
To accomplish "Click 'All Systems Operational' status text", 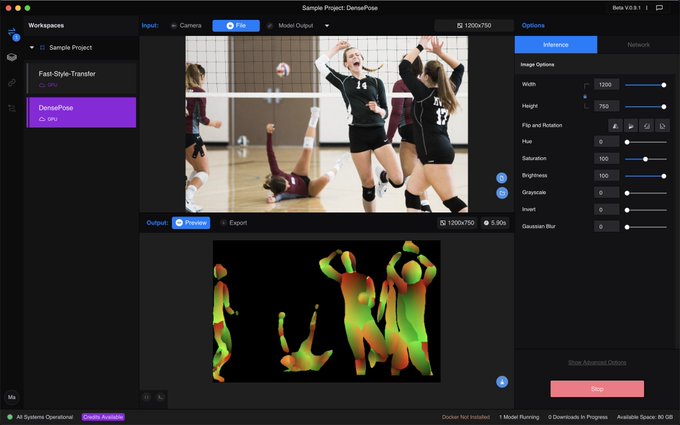I will pos(45,417).
